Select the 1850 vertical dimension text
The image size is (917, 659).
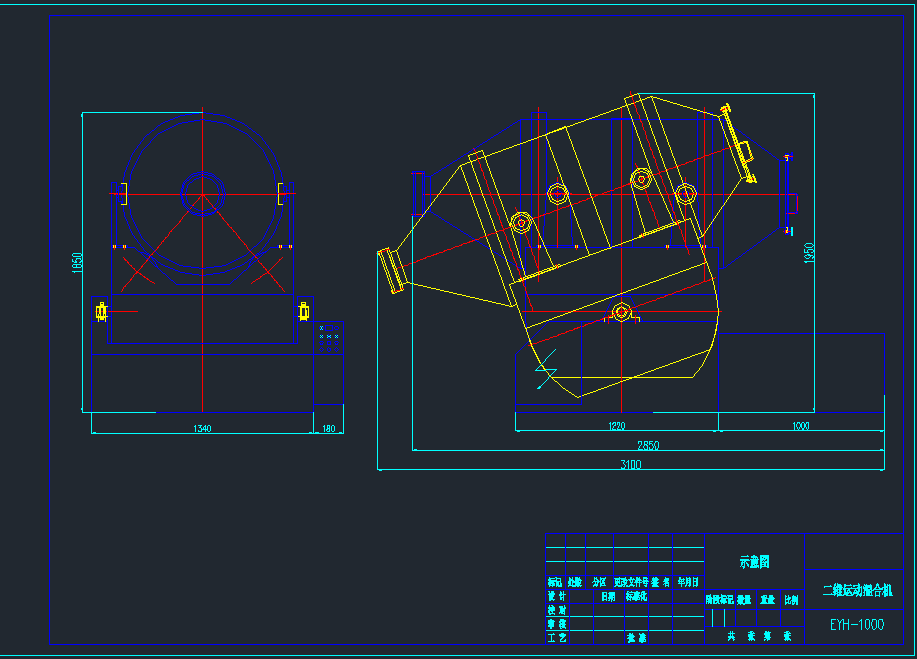click(x=77, y=263)
